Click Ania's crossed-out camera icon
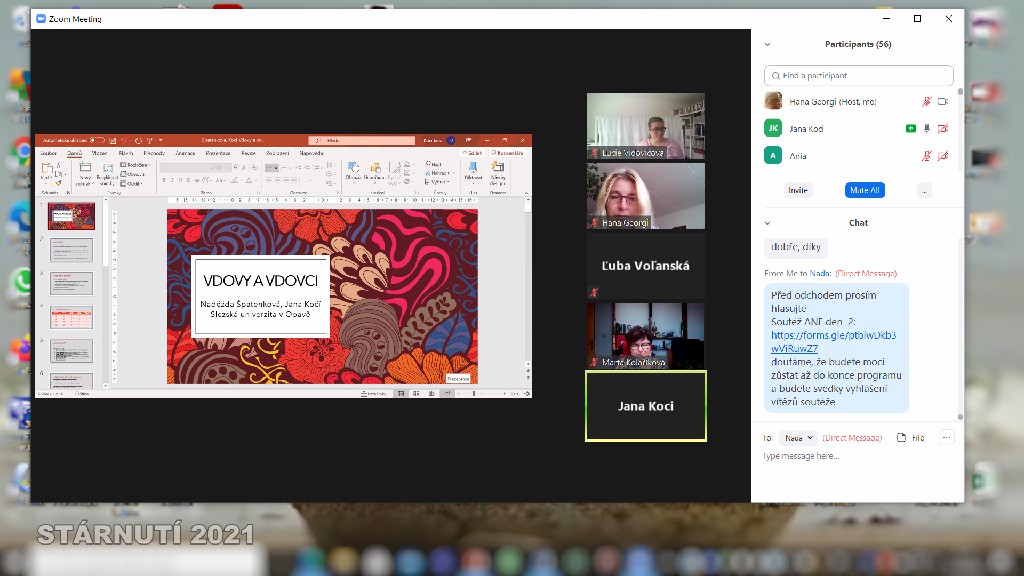Screen dimensions: 1024x576 click(x=942, y=156)
